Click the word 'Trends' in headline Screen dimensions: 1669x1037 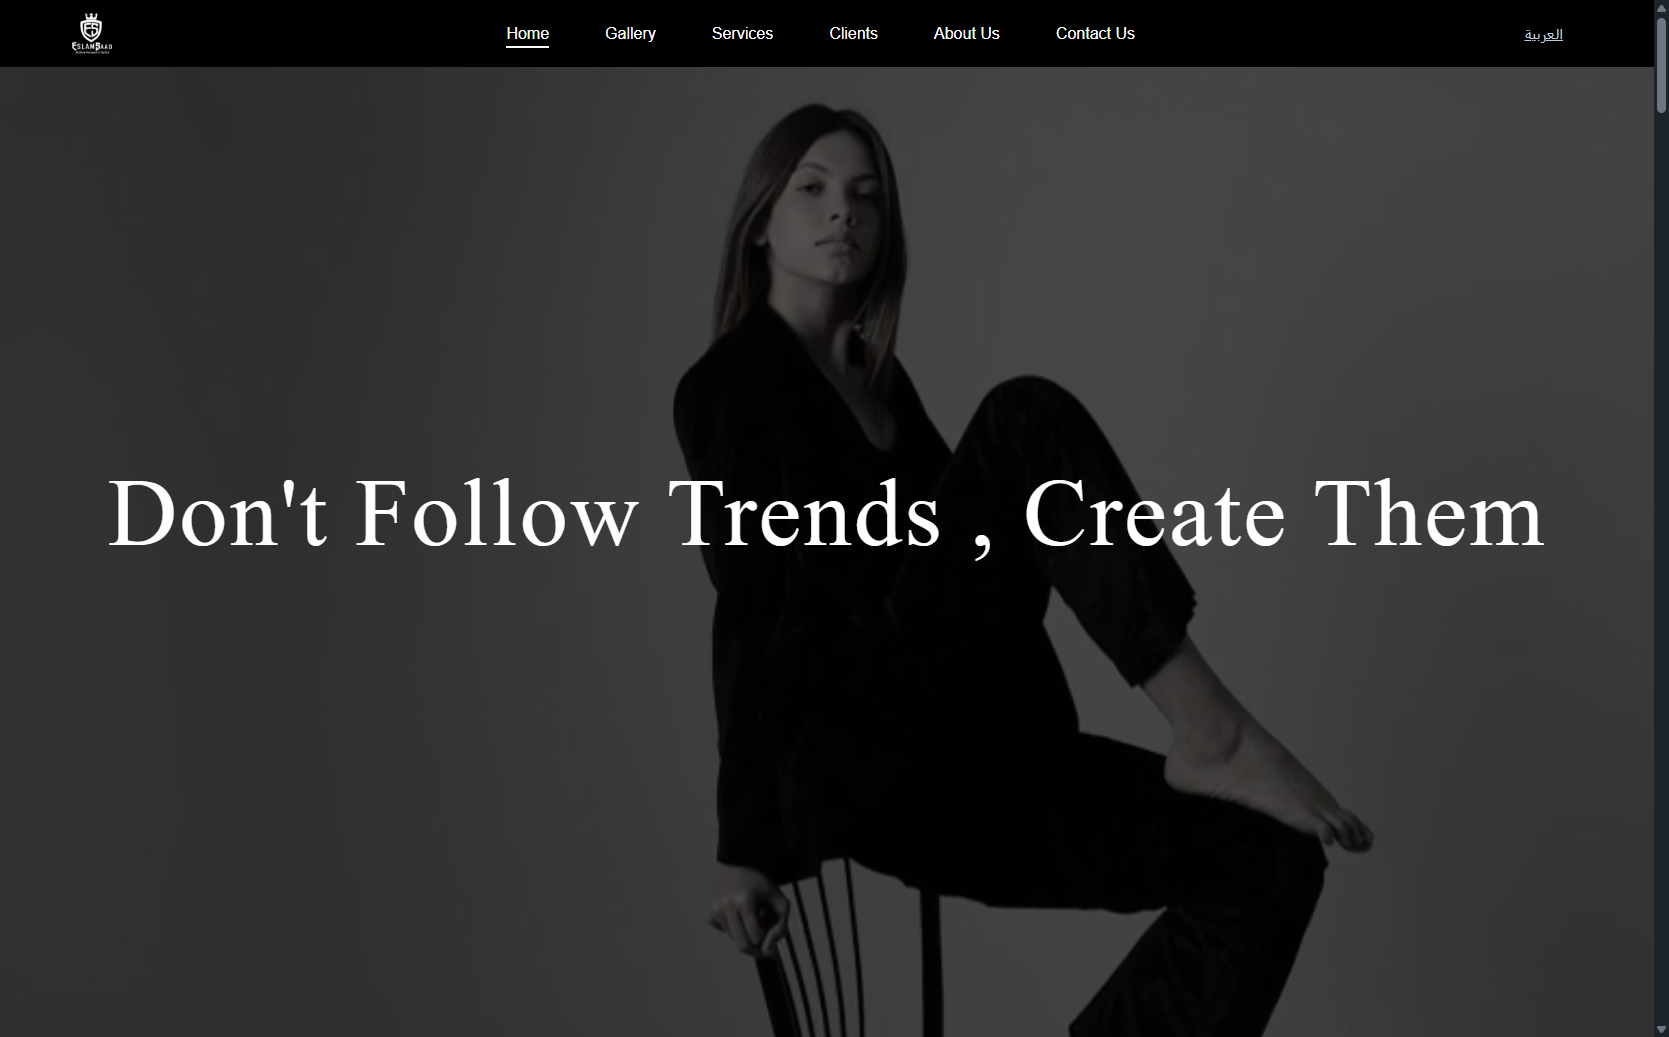[x=805, y=515]
